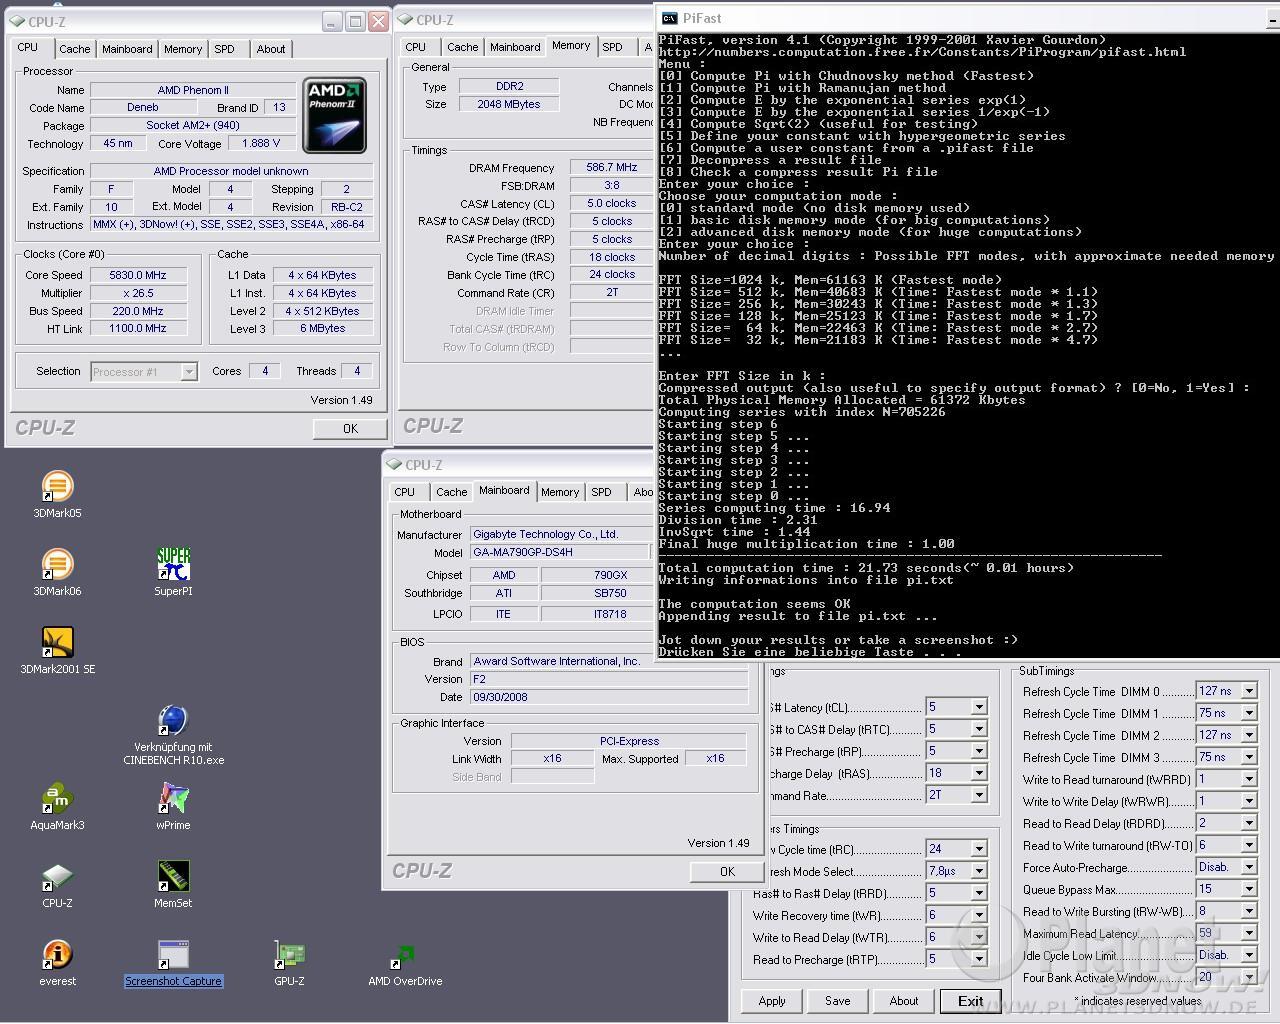Expand the Refresh Mode Select dropdown
1280x1024 pixels.
point(979,872)
